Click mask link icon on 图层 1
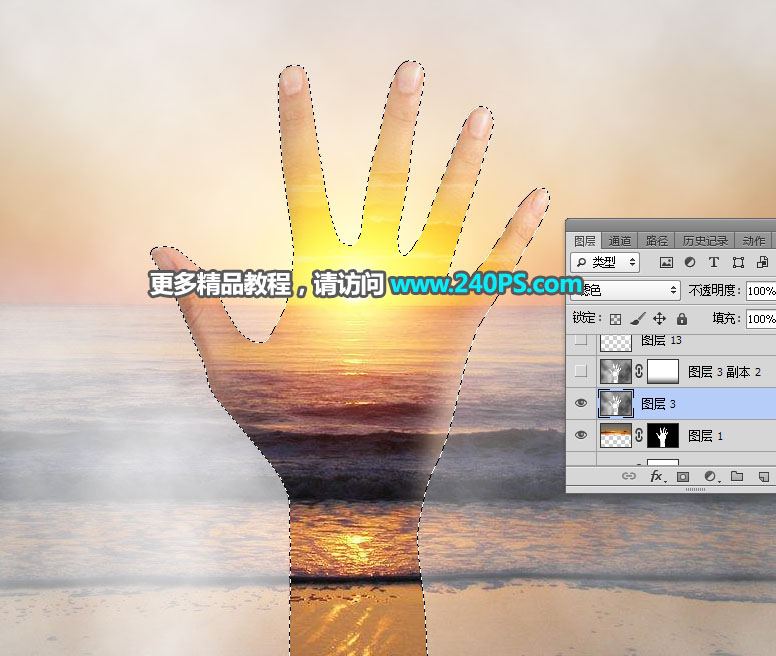 click(x=639, y=435)
